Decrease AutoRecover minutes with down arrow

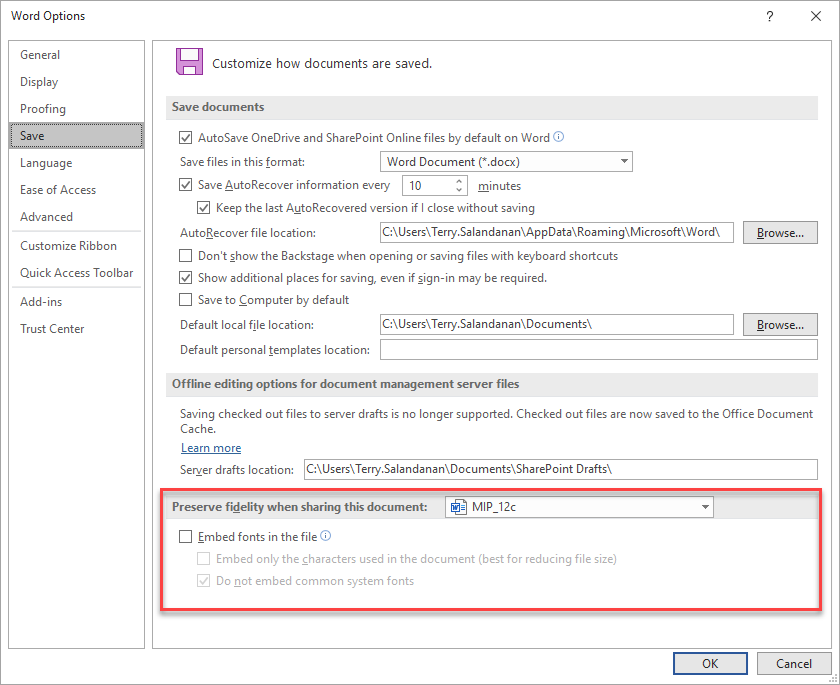459,190
